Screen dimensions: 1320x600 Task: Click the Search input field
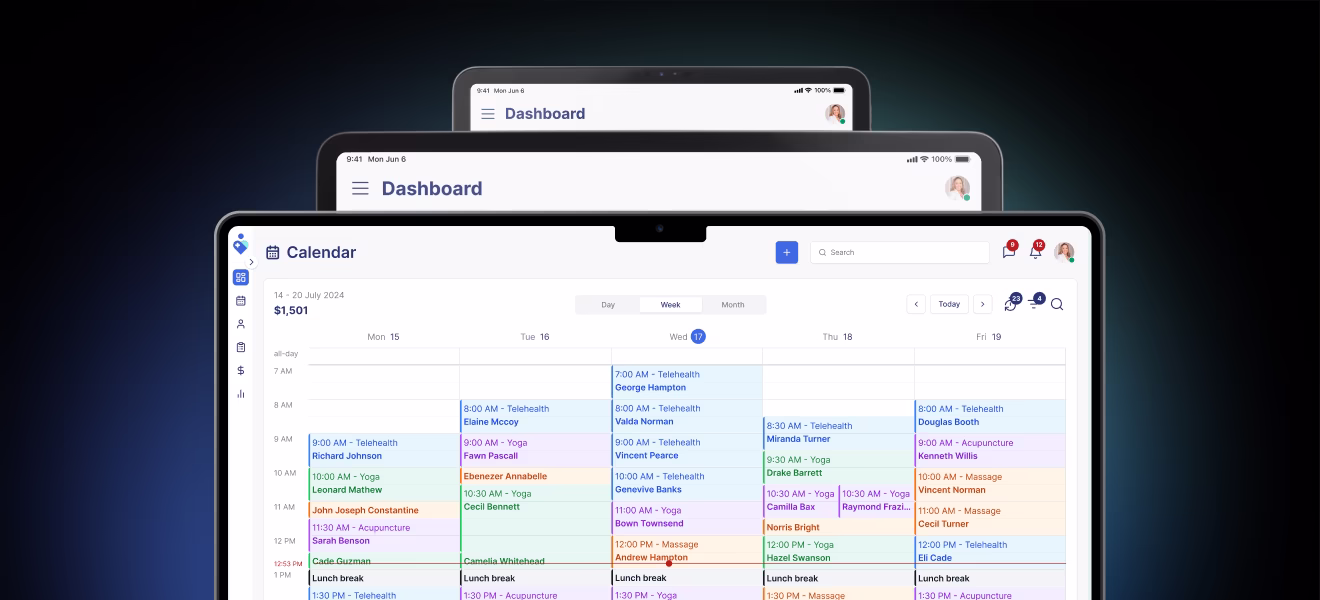click(900, 253)
